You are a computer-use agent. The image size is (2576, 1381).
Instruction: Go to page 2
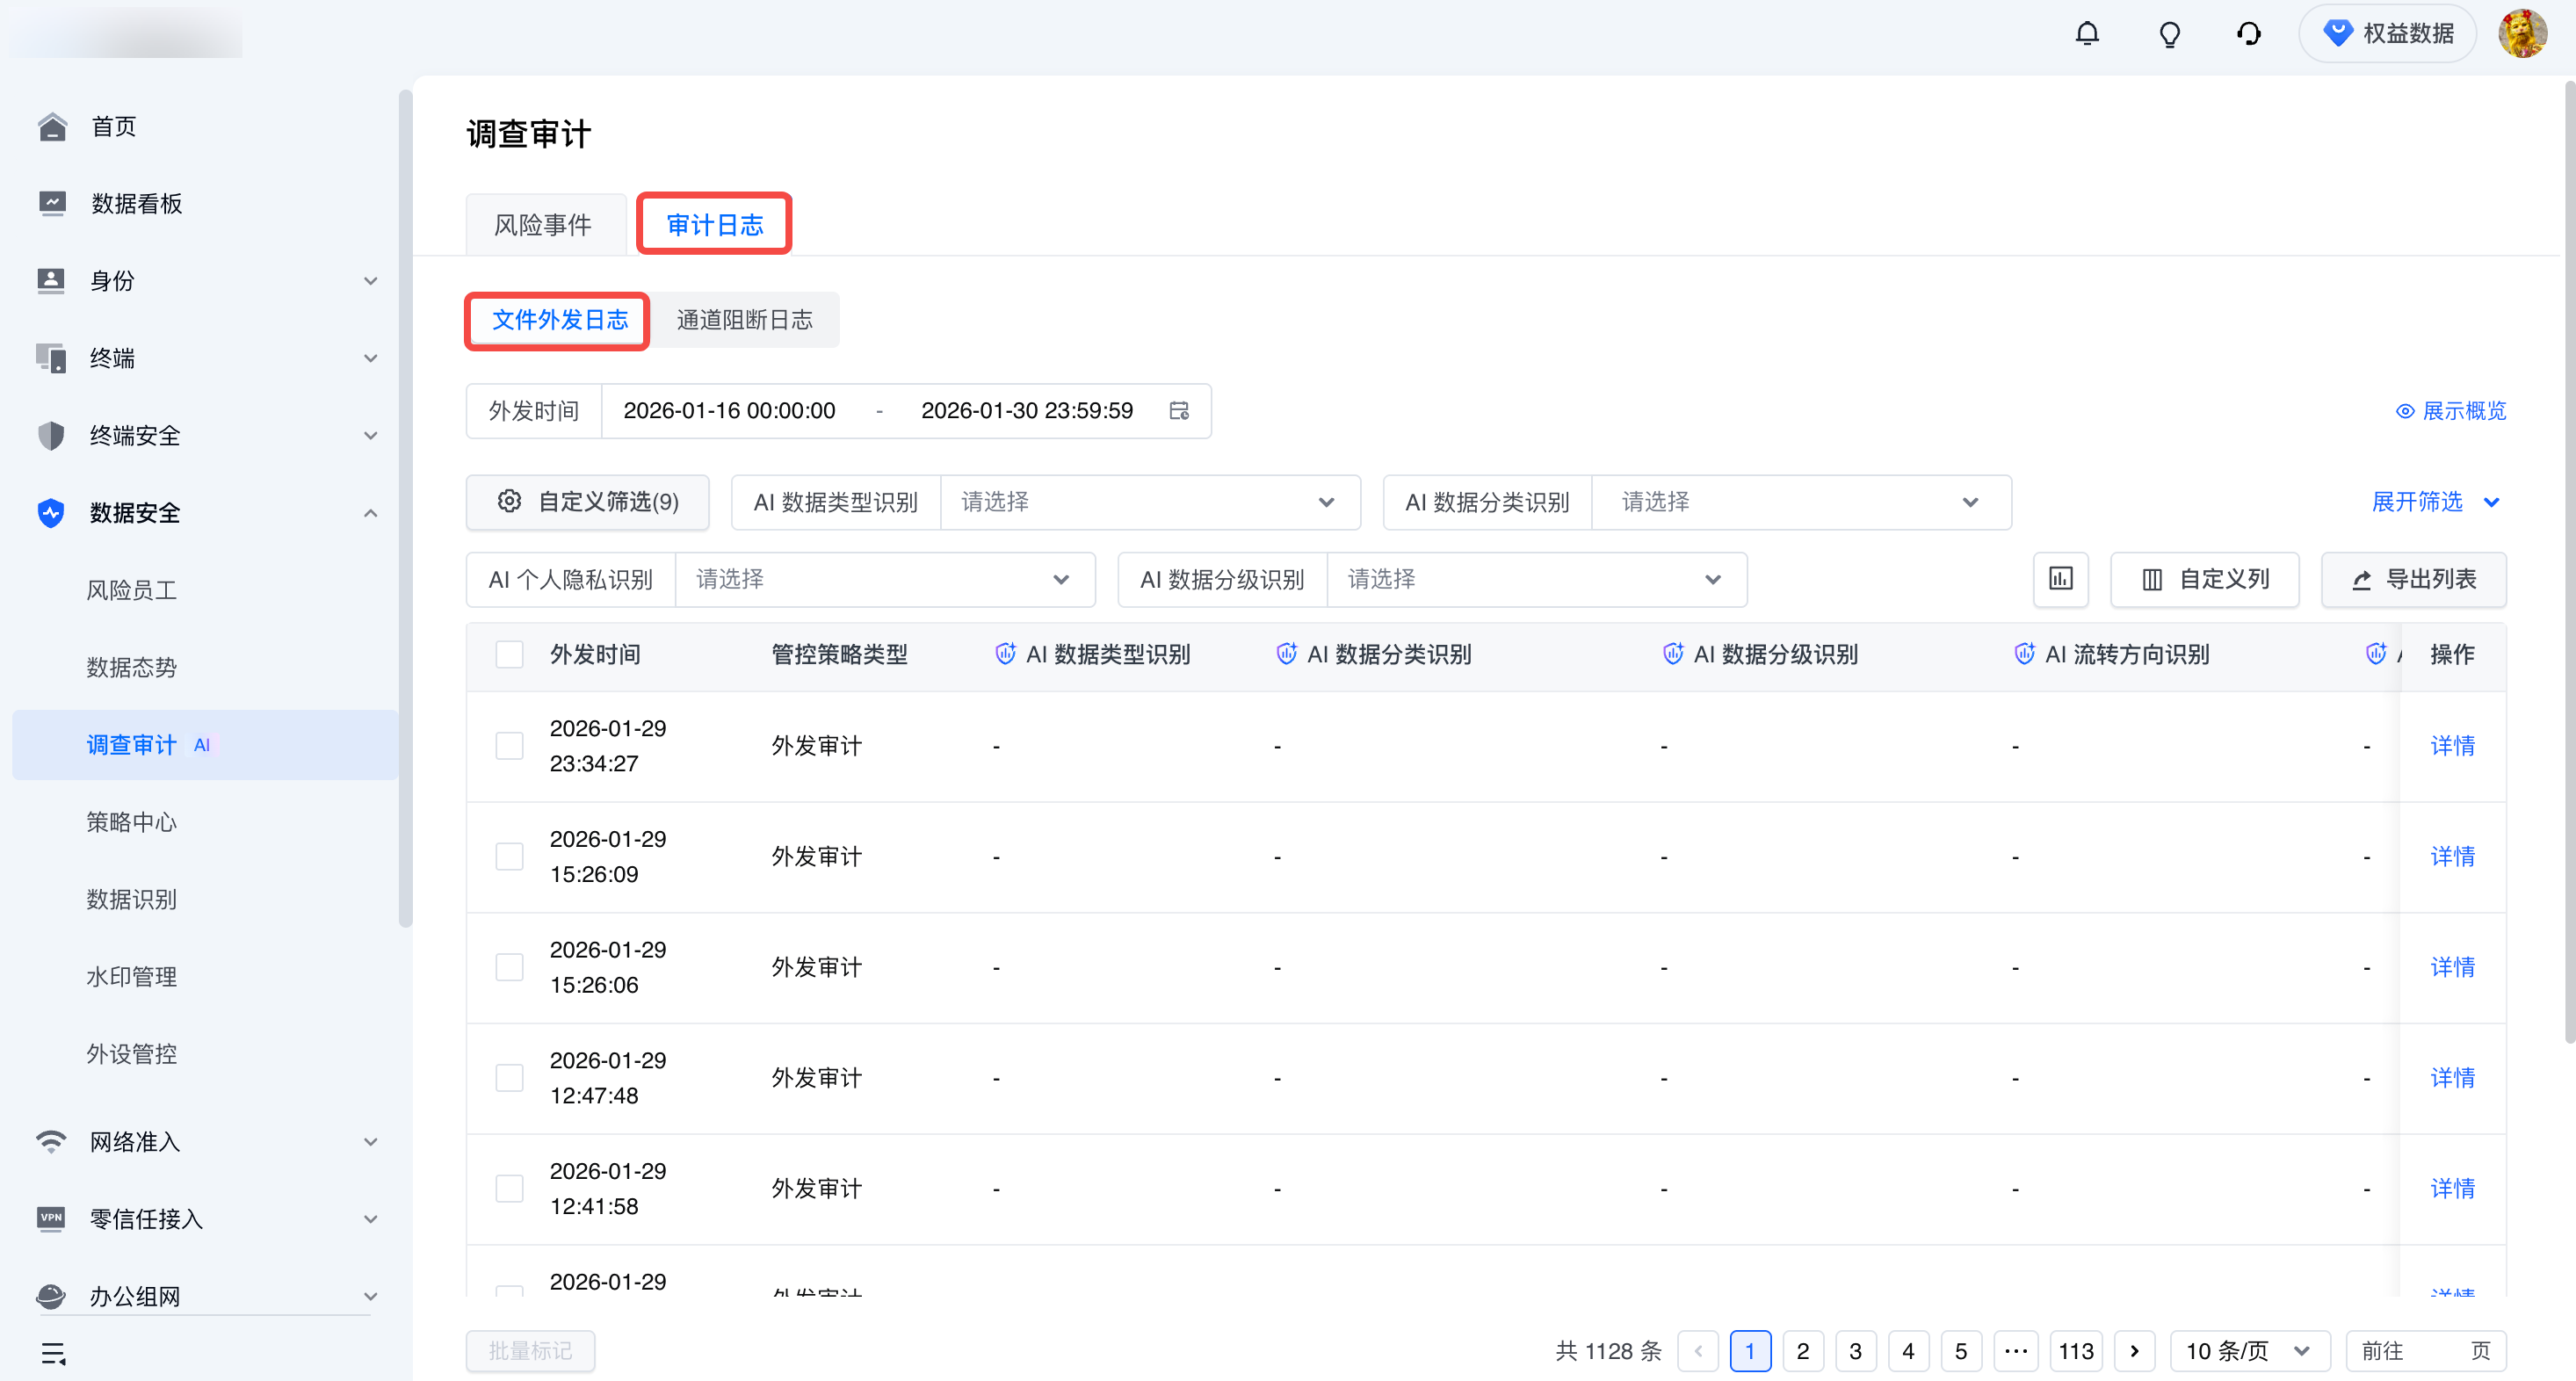pyautogui.click(x=1803, y=1351)
